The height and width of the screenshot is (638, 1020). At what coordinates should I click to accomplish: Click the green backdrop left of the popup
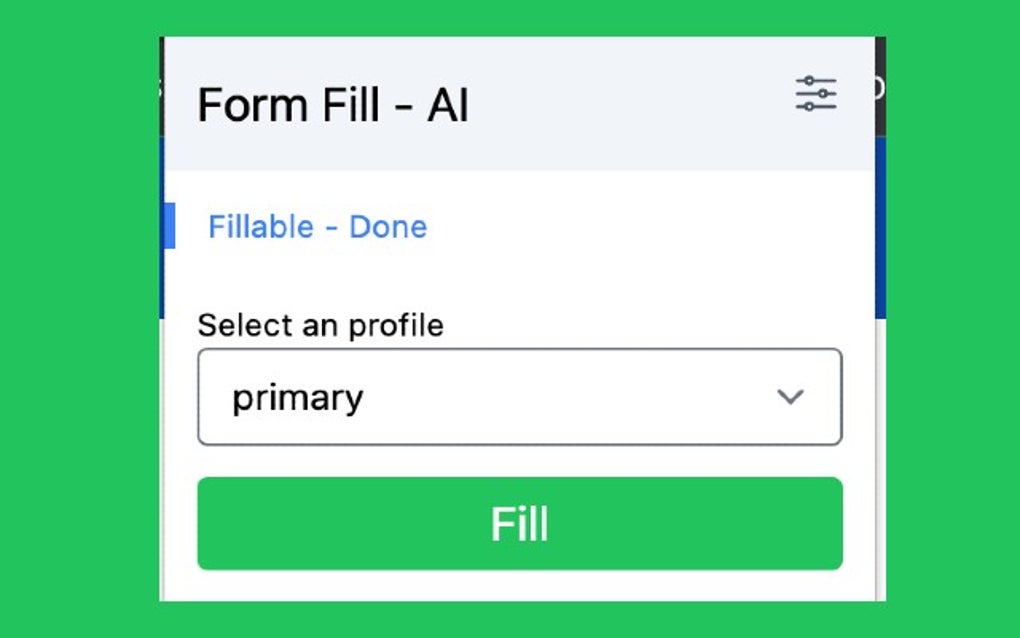click(80, 320)
